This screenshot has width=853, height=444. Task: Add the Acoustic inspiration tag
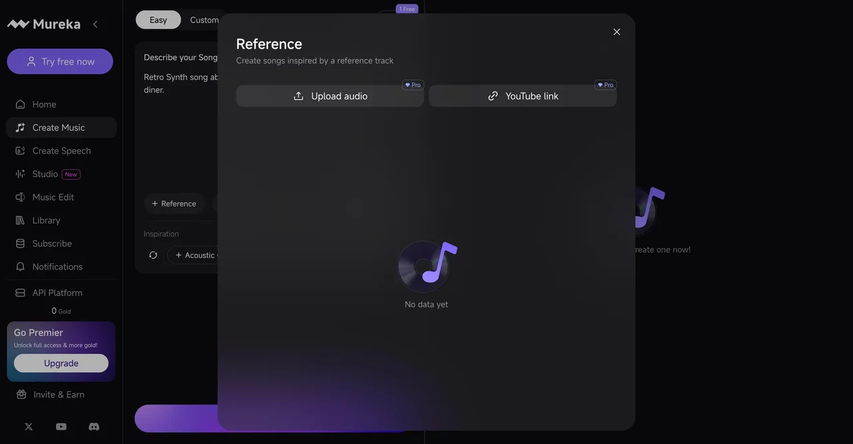coord(194,255)
